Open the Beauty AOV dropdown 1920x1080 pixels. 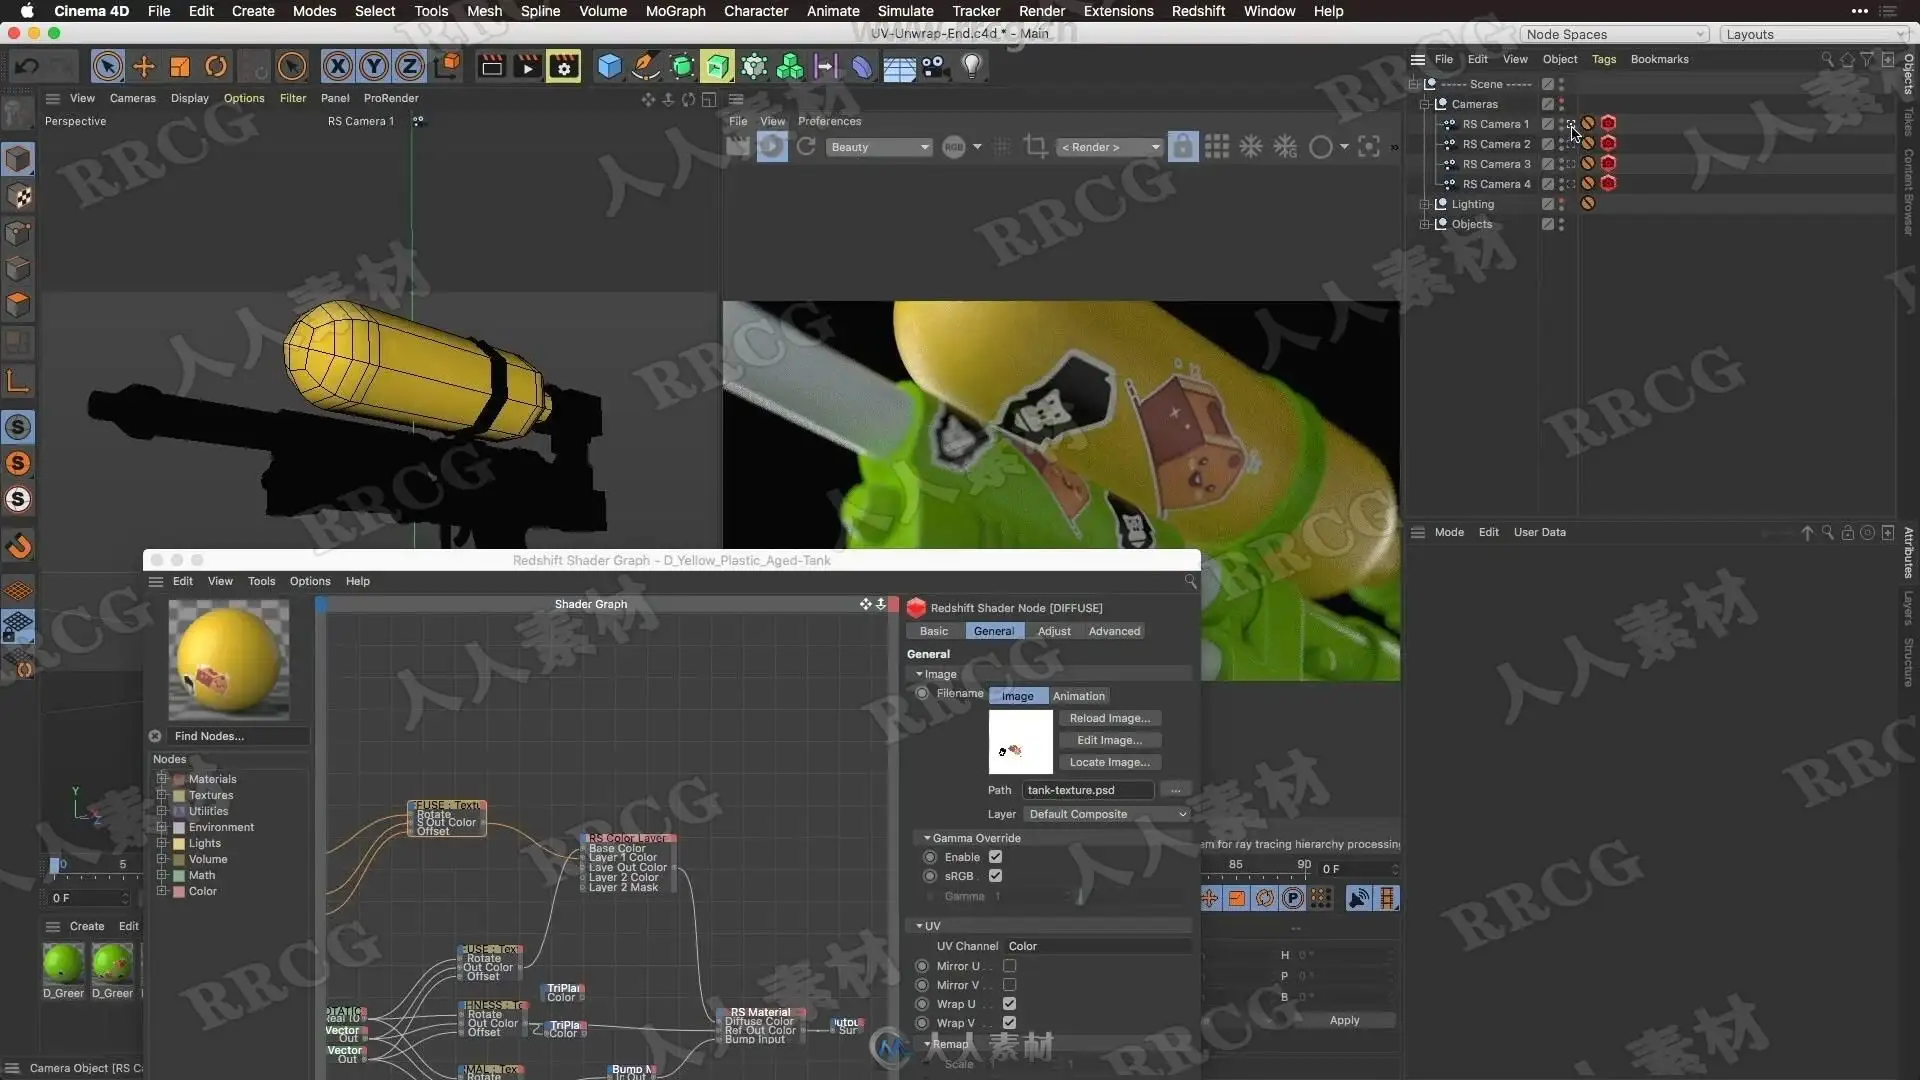pyautogui.click(x=880, y=147)
